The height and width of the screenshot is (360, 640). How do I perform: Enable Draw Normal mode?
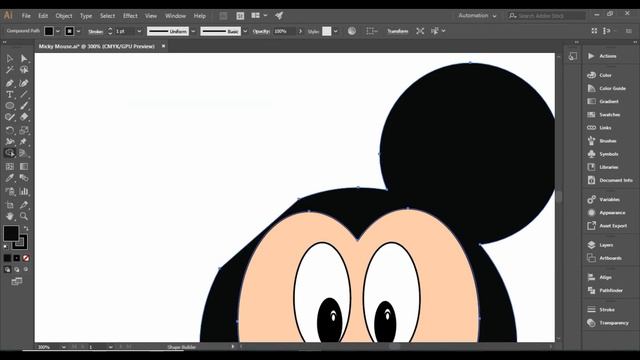[x=7, y=269]
